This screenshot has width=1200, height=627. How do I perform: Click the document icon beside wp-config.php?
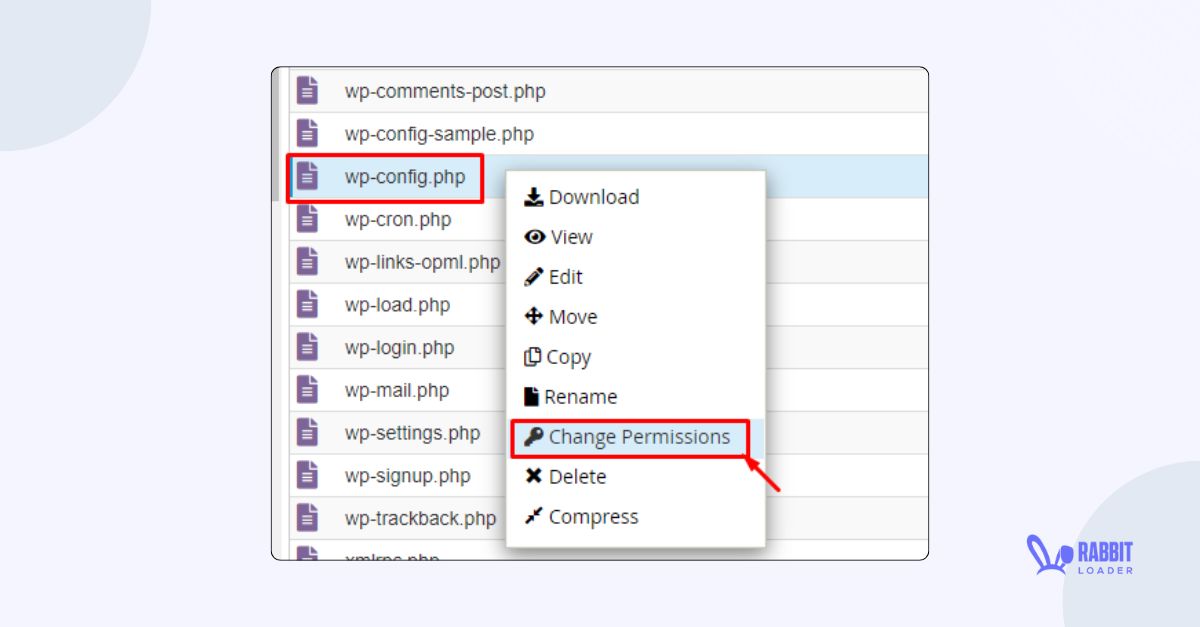pyautogui.click(x=307, y=176)
